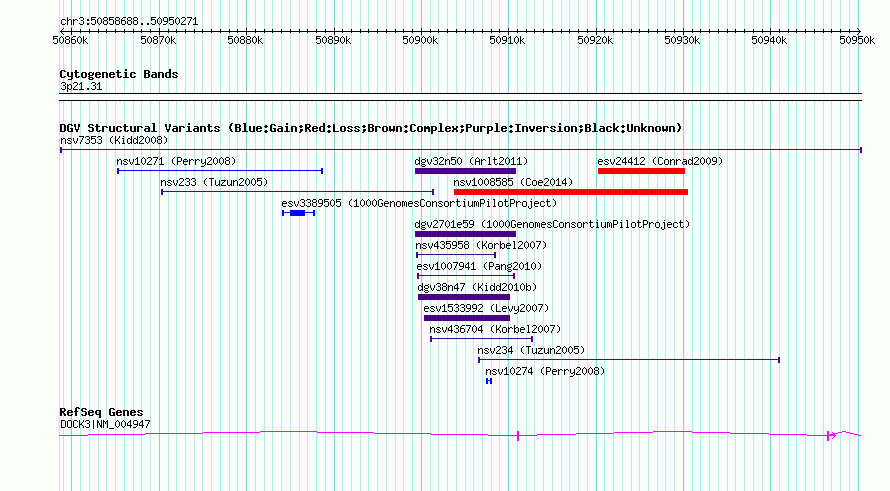Click ruler tick label 50880k
890x491 pixels.
(245, 40)
